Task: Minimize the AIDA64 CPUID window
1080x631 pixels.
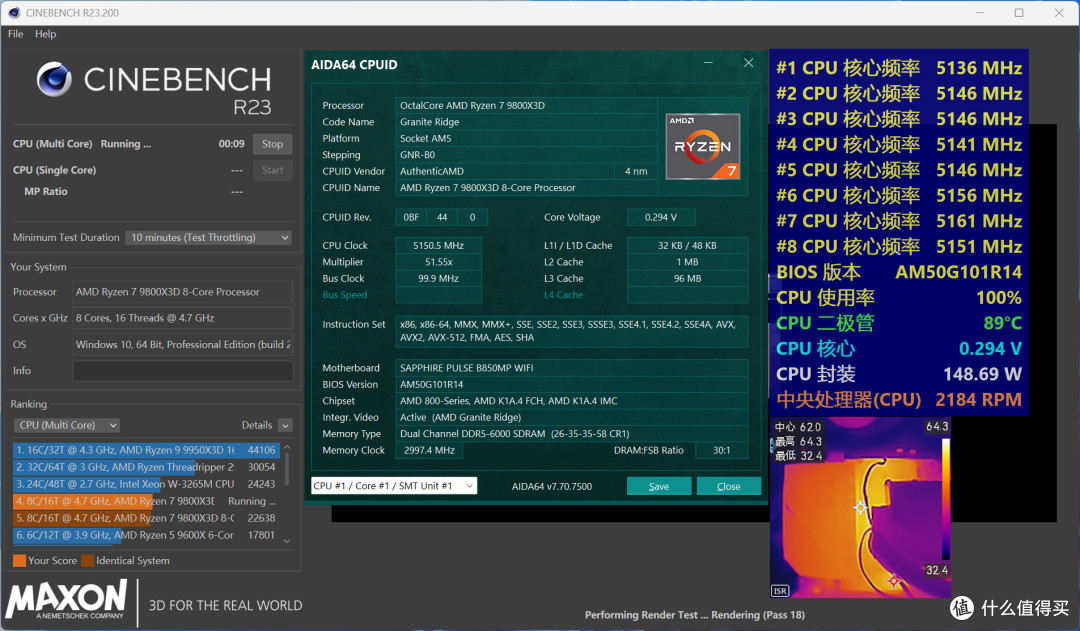Action: (x=708, y=63)
